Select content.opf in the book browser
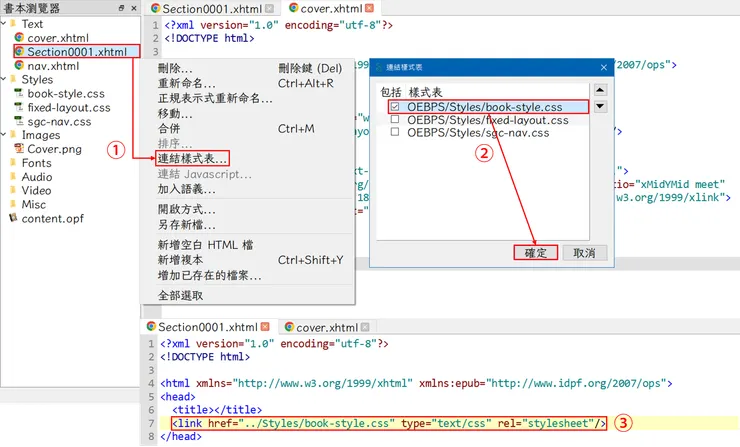 tap(52, 219)
